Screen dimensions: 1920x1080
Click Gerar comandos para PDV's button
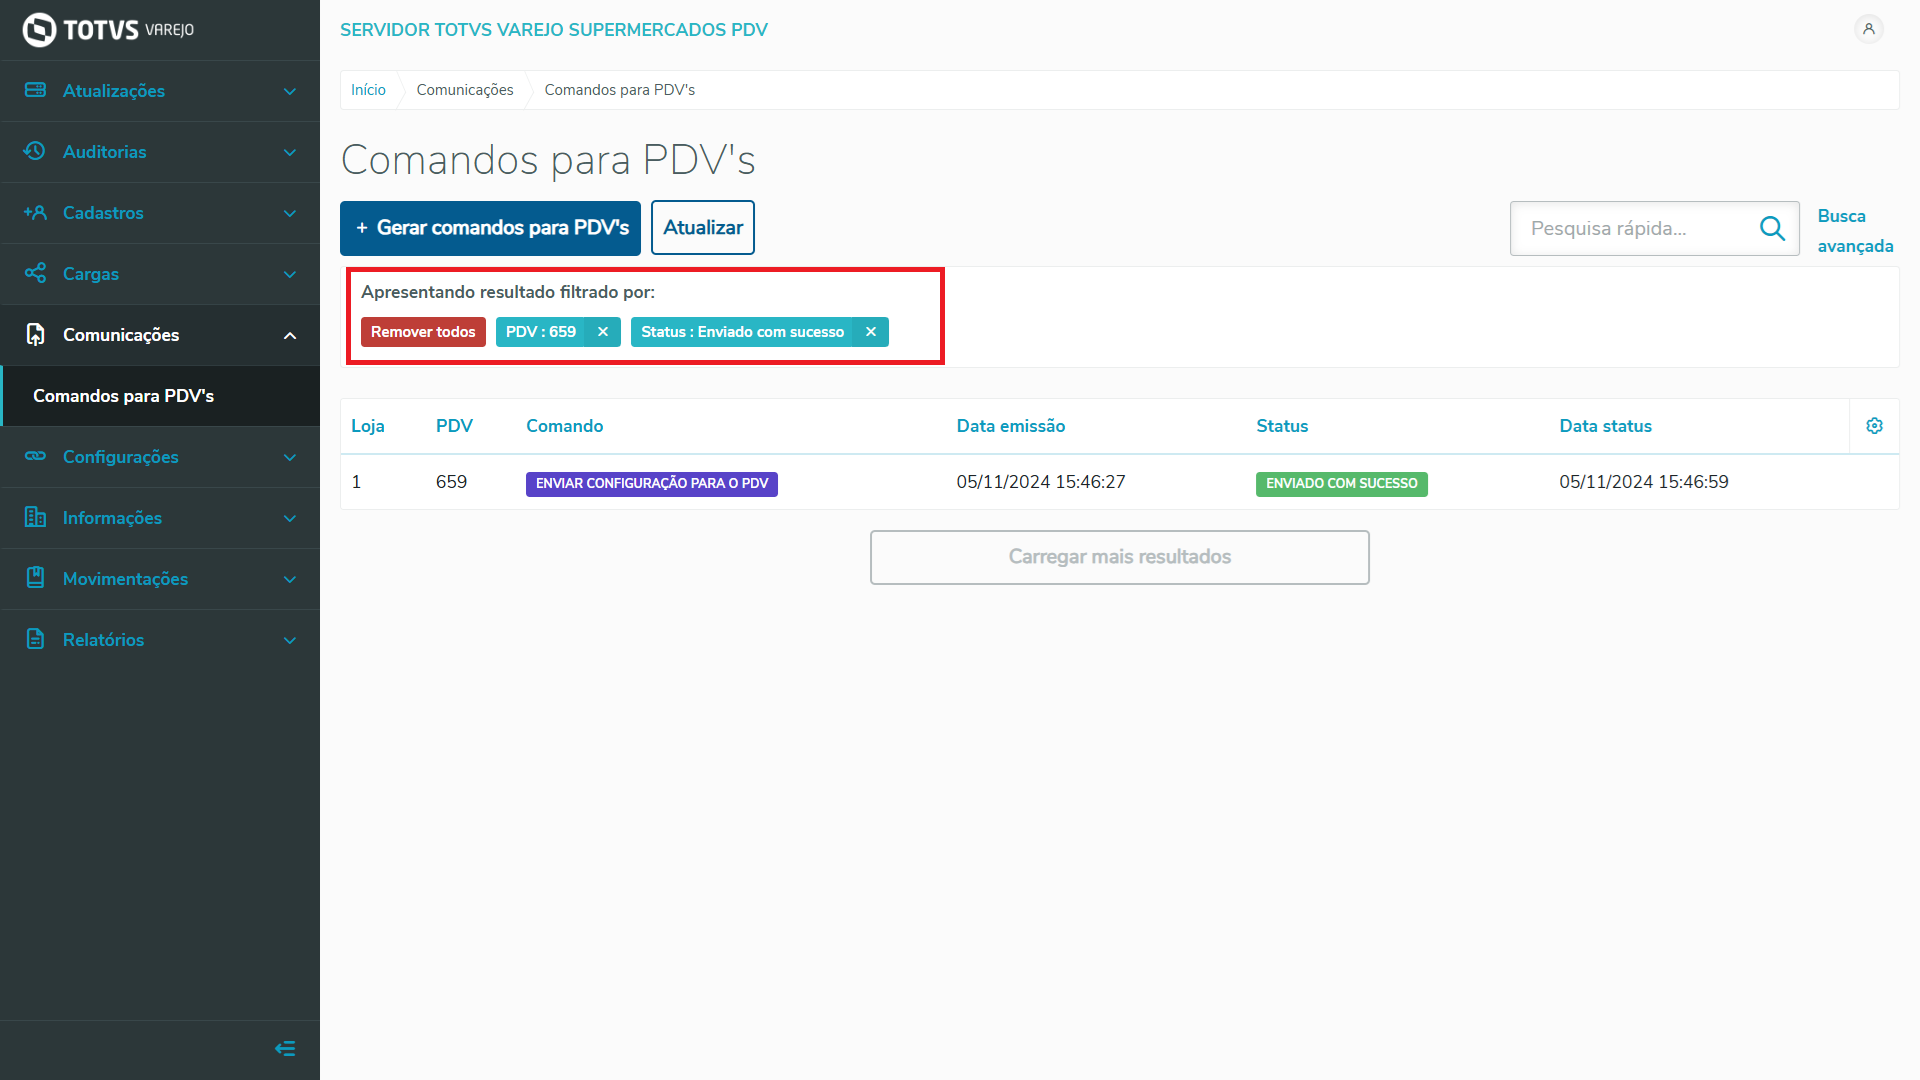(490, 228)
